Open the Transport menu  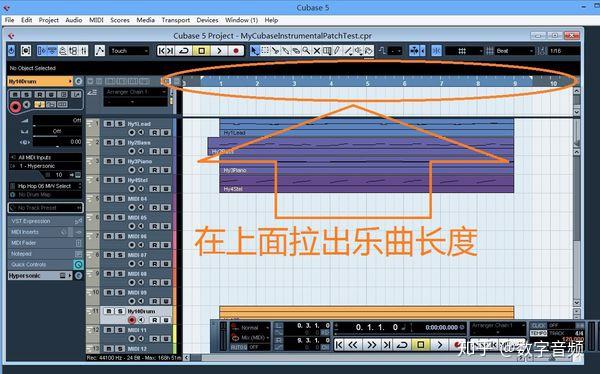[x=176, y=20]
